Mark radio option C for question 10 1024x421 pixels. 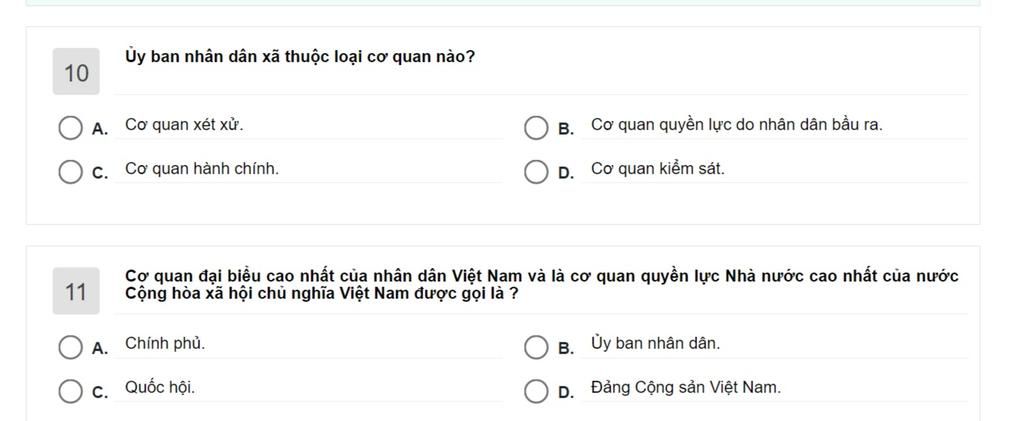tap(70, 172)
